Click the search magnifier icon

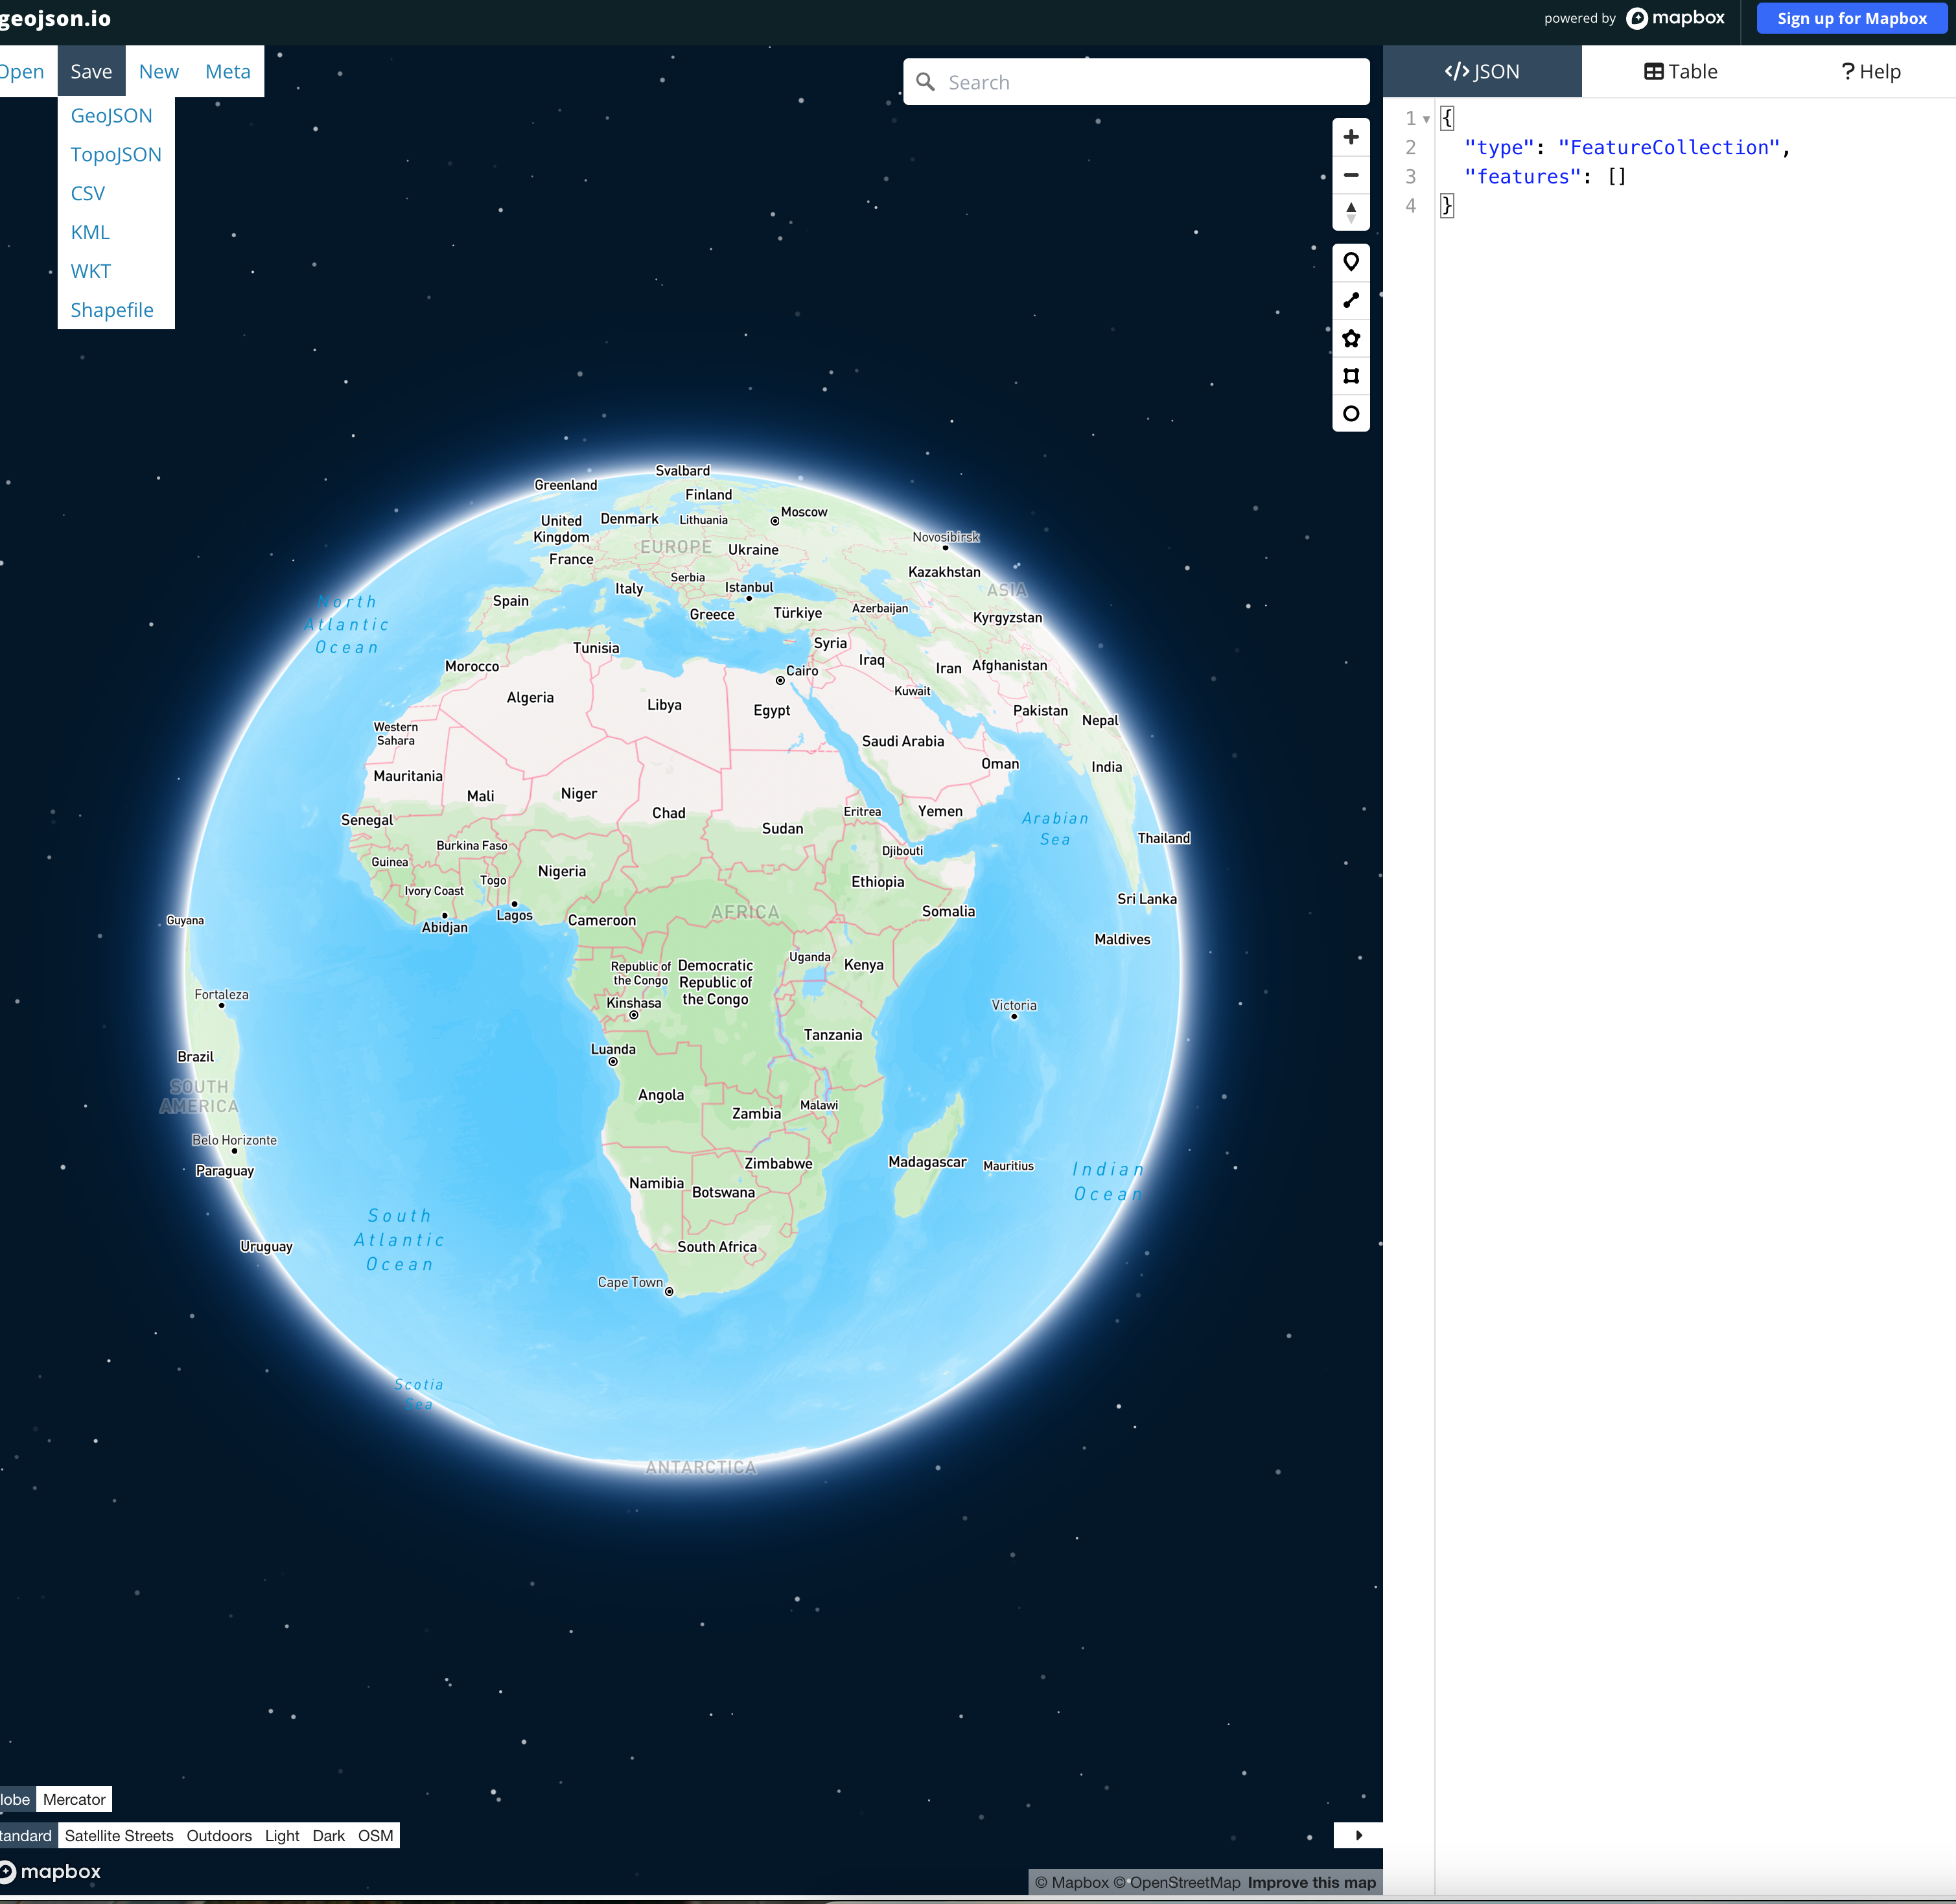point(925,82)
